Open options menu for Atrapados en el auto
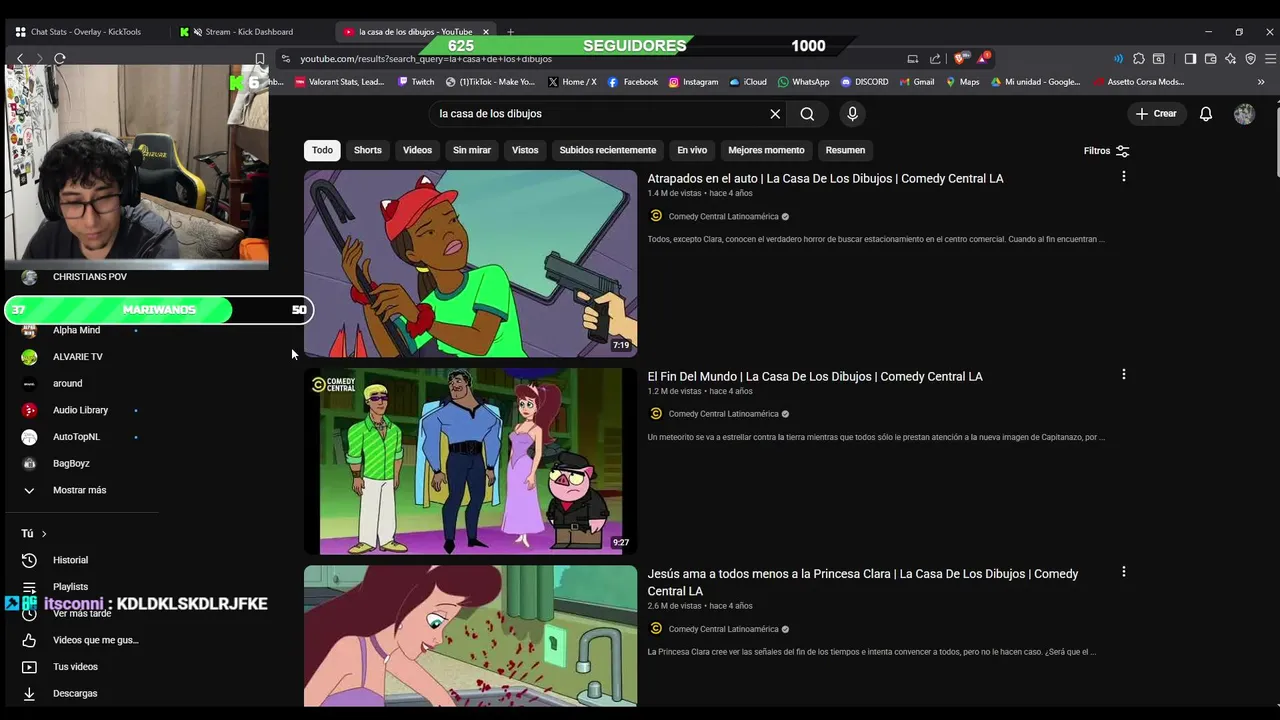This screenshot has height=720, width=1280. (x=1123, y=176)
